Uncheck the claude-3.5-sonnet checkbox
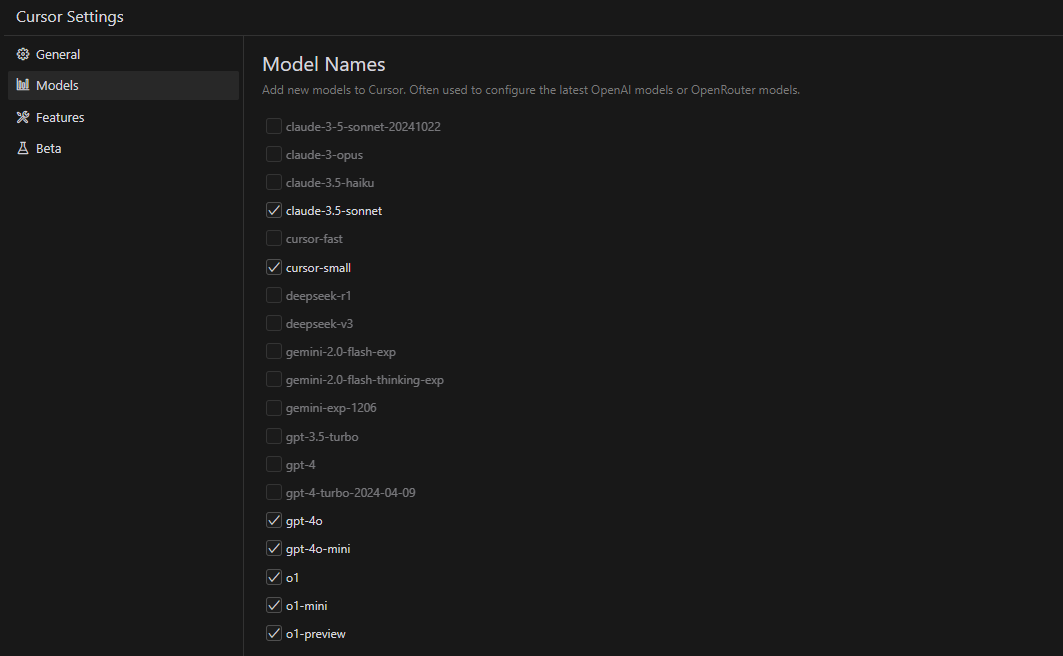The image size is (1063, 656). pos(274,211)
